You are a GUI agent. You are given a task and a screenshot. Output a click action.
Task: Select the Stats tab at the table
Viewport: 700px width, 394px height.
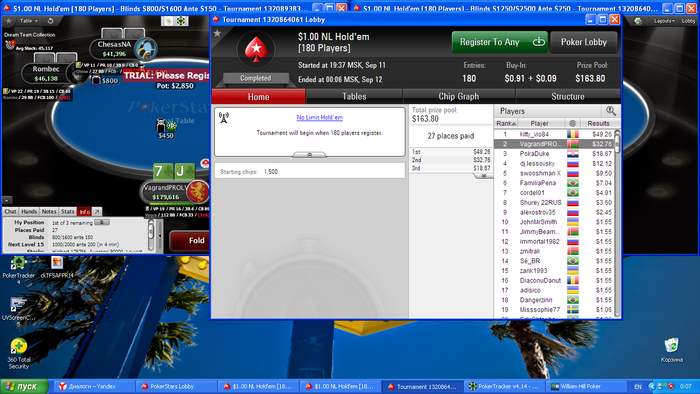click(67, 212)
